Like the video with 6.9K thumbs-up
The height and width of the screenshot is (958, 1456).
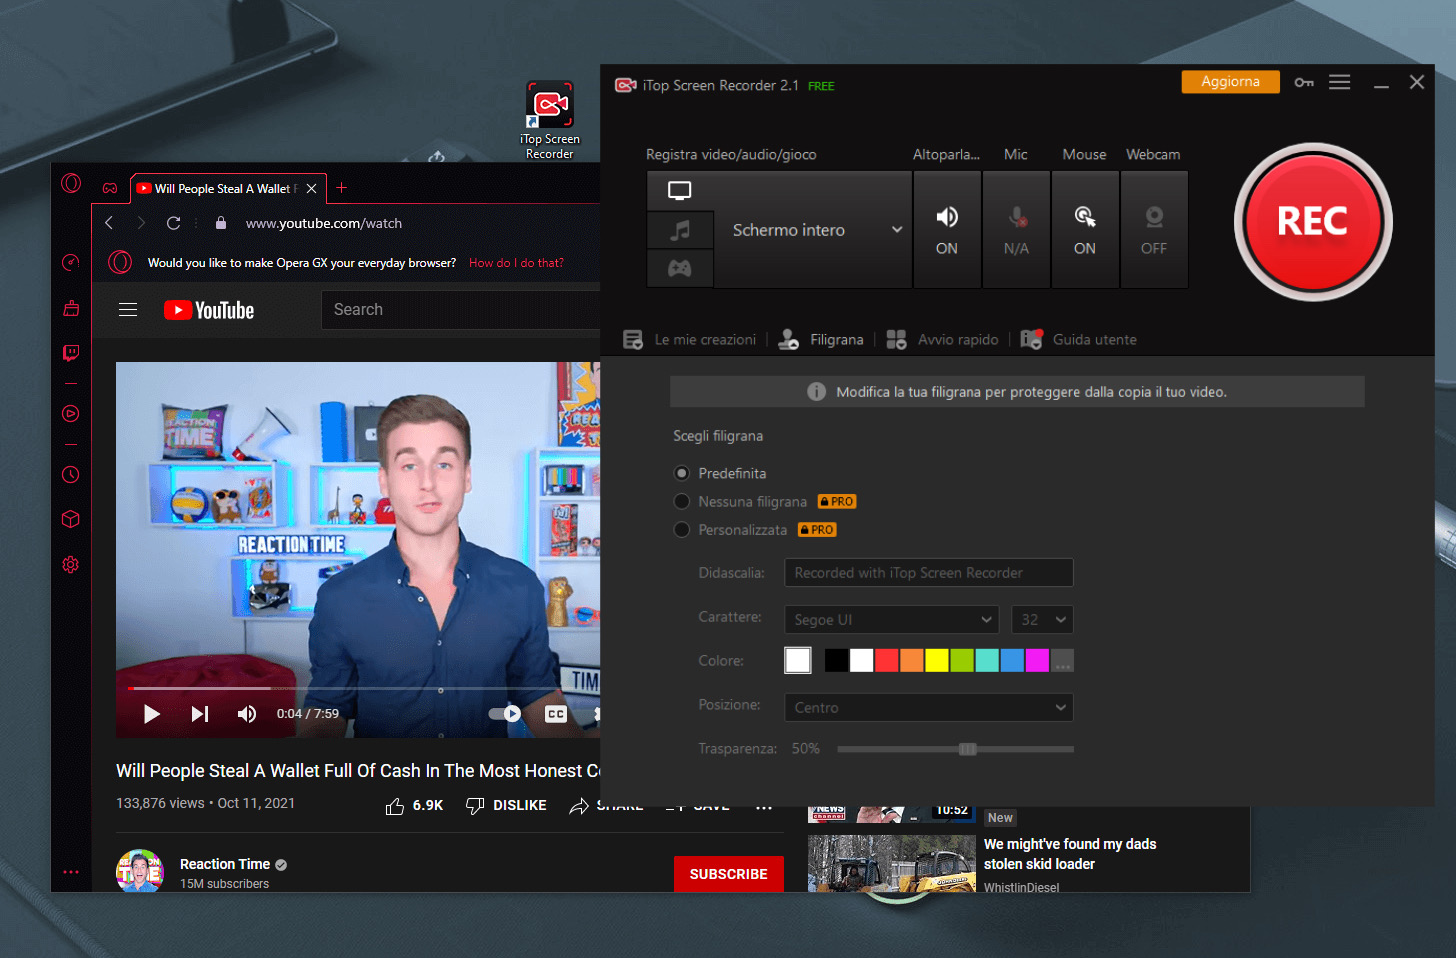click(x=414, y=806)
